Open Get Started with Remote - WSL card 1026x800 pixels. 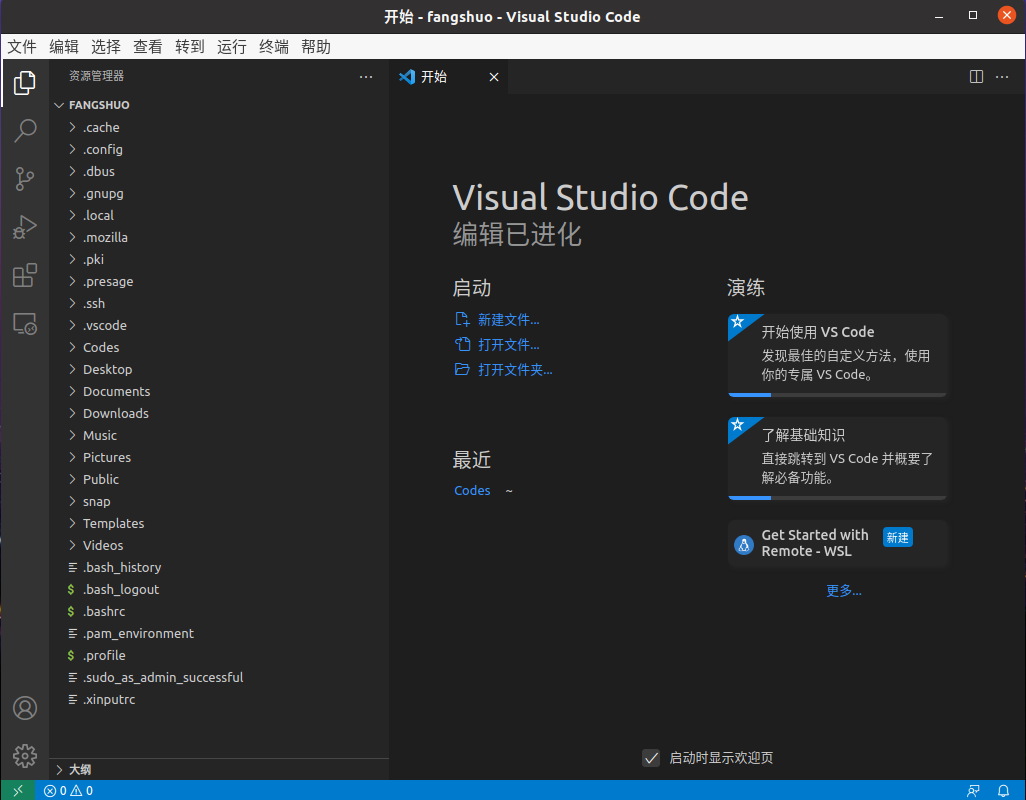(x=838, y=544)
